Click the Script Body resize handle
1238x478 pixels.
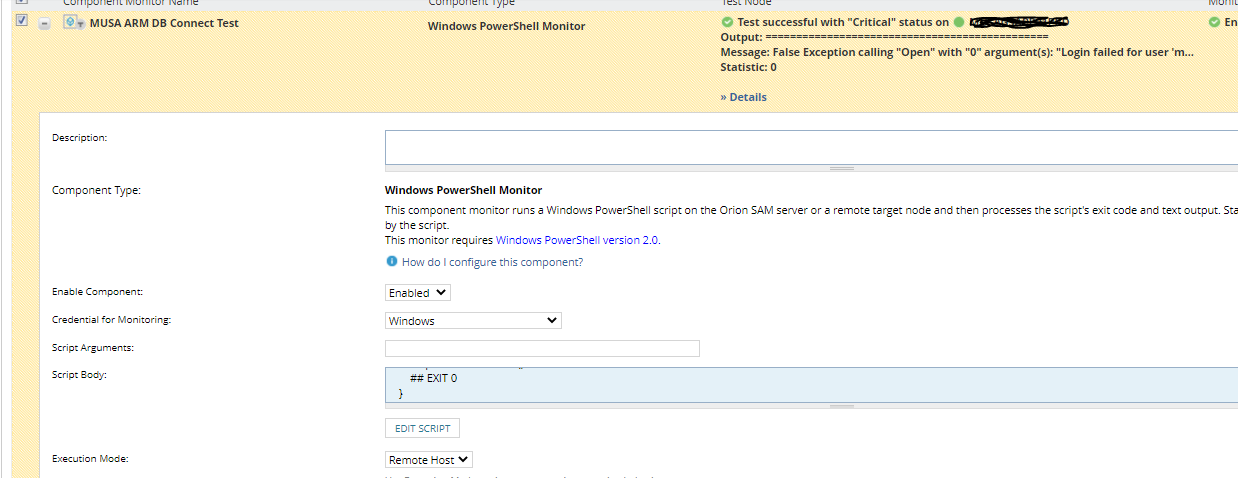pyautogui.click(x=842, y=407)
